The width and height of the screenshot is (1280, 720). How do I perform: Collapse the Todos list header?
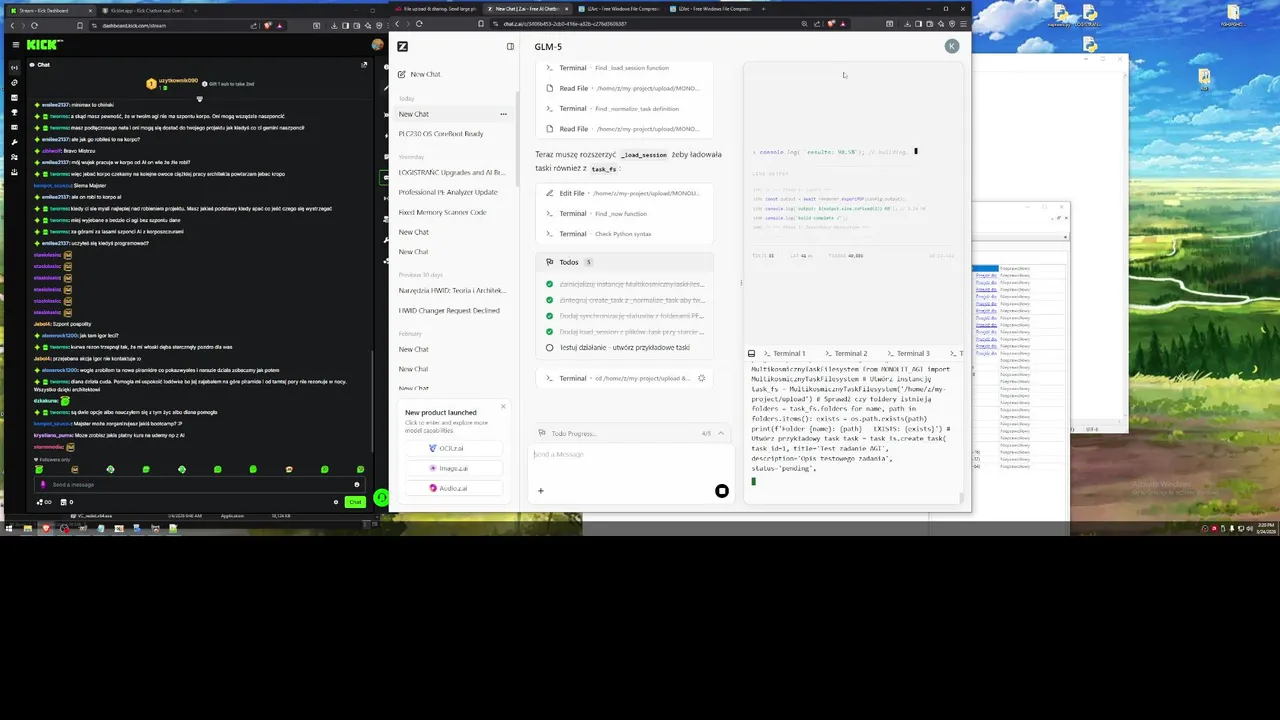click(625, 262)
